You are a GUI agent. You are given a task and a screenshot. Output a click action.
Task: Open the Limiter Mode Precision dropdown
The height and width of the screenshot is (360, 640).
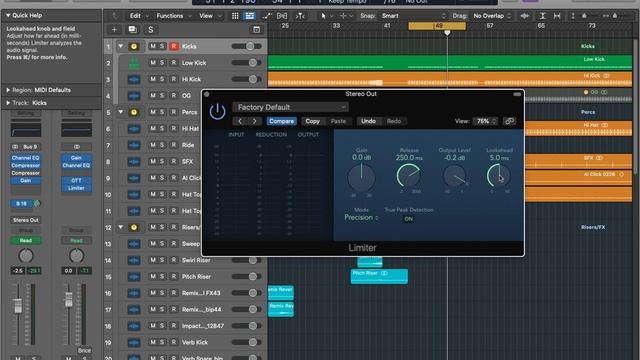coord(361,218)
